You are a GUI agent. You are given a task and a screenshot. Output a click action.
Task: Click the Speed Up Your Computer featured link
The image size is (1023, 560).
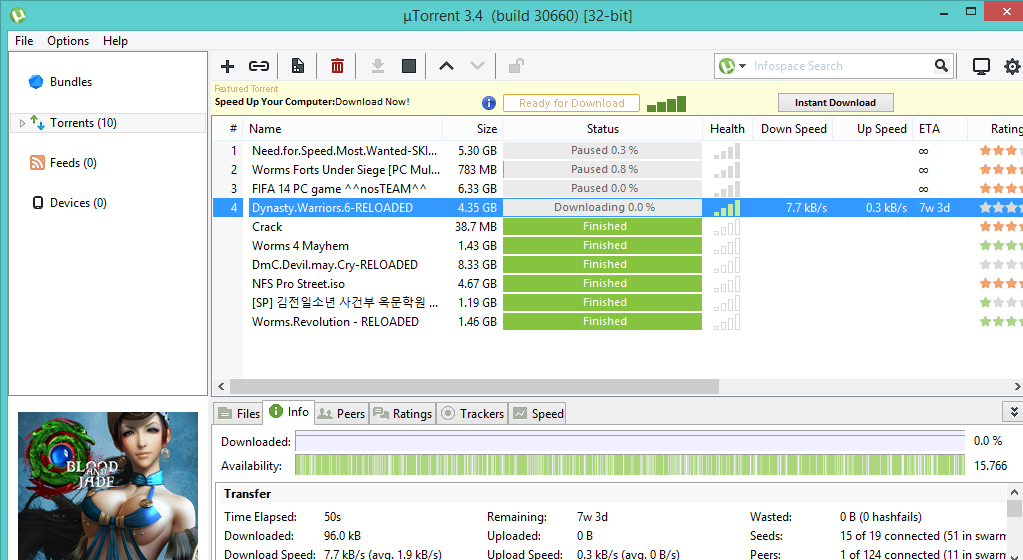point(312,102)
